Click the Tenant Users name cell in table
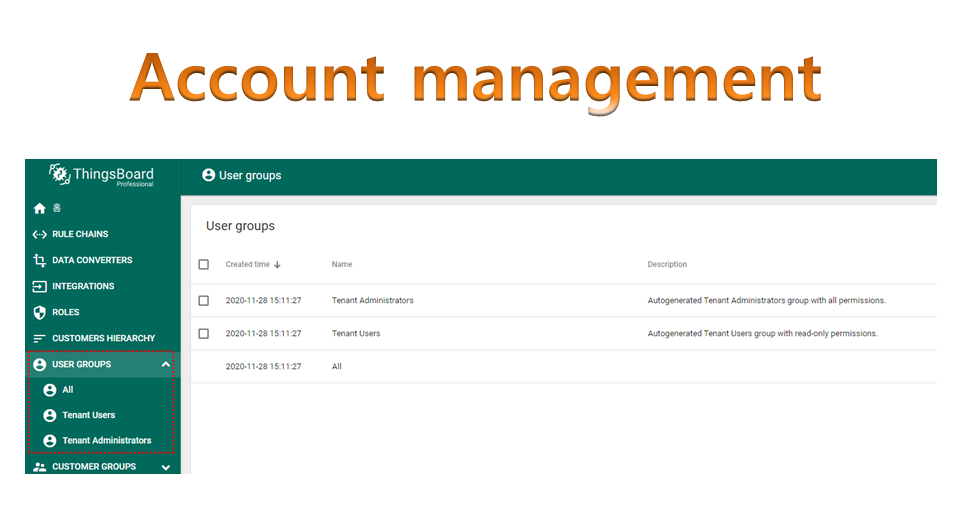967x524 pixels. (x=356, y=334)
